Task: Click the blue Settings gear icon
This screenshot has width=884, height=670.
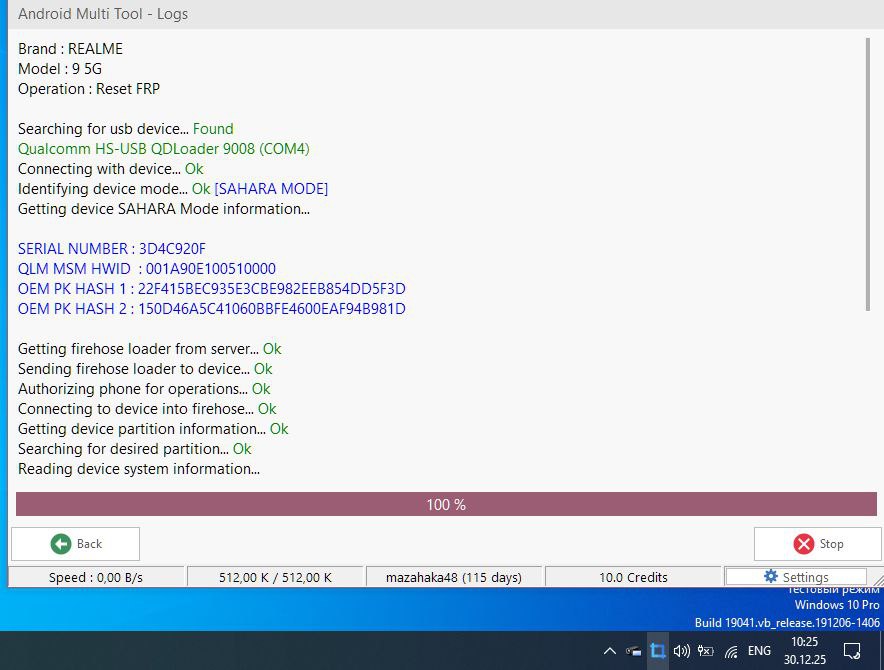Action: (771, 576)
